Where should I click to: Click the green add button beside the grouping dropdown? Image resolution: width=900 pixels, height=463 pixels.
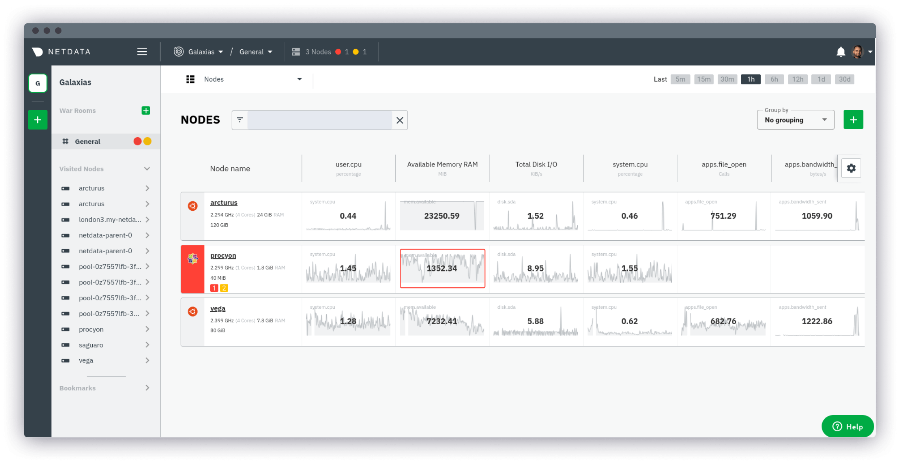click(853, 120)
